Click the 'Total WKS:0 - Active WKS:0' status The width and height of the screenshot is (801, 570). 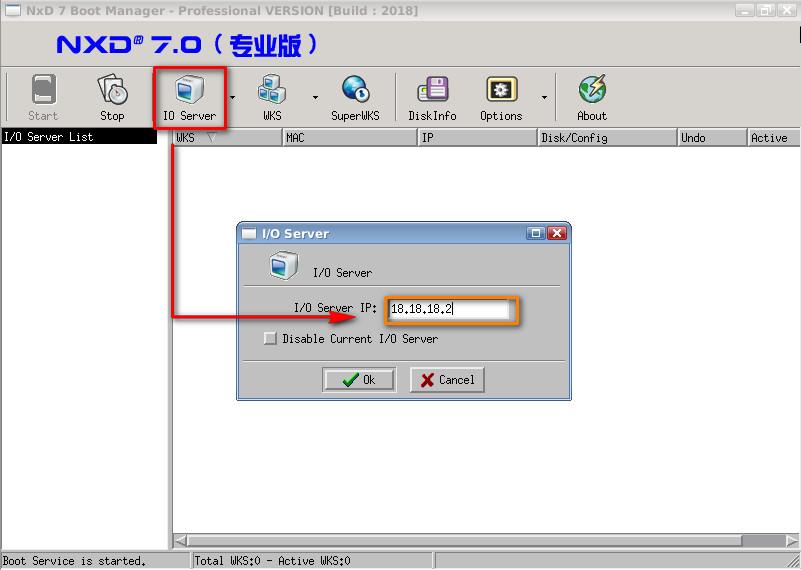[272, 561]
